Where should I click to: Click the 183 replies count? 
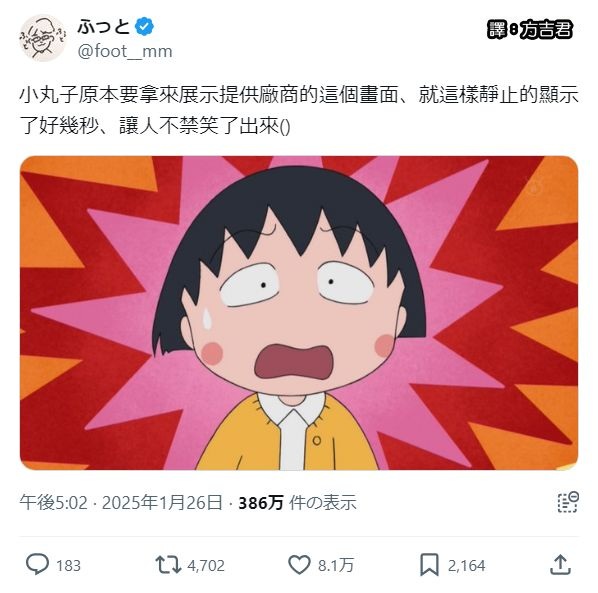pos(69,565)
